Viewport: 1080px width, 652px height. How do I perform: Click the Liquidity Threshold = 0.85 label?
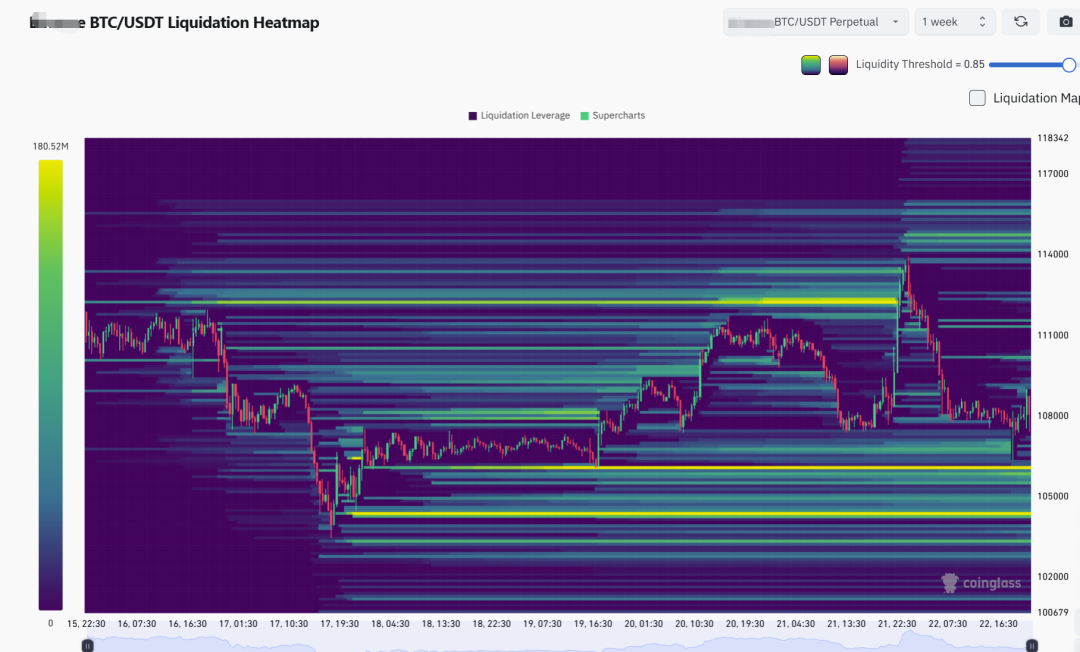tap(920, 65)
